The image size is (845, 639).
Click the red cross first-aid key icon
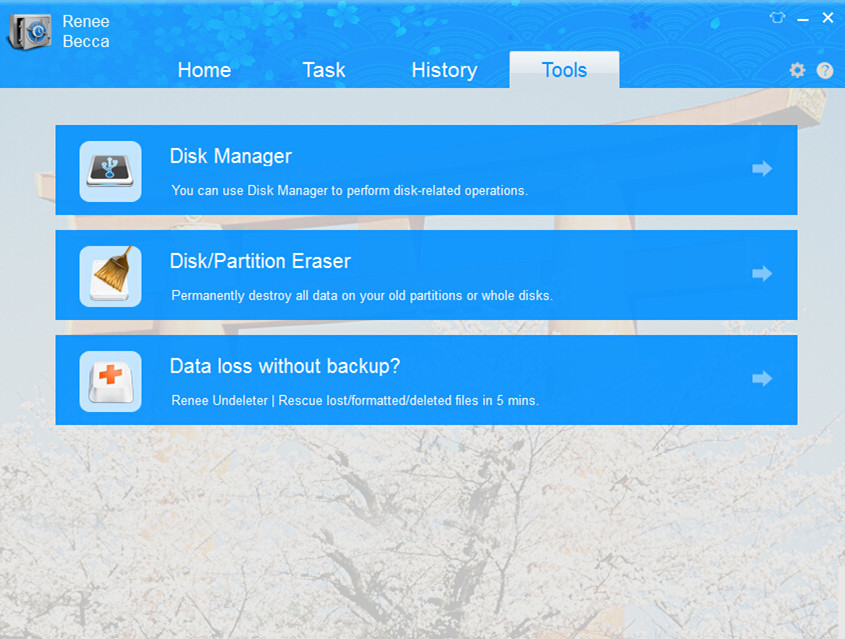point(110,381)
